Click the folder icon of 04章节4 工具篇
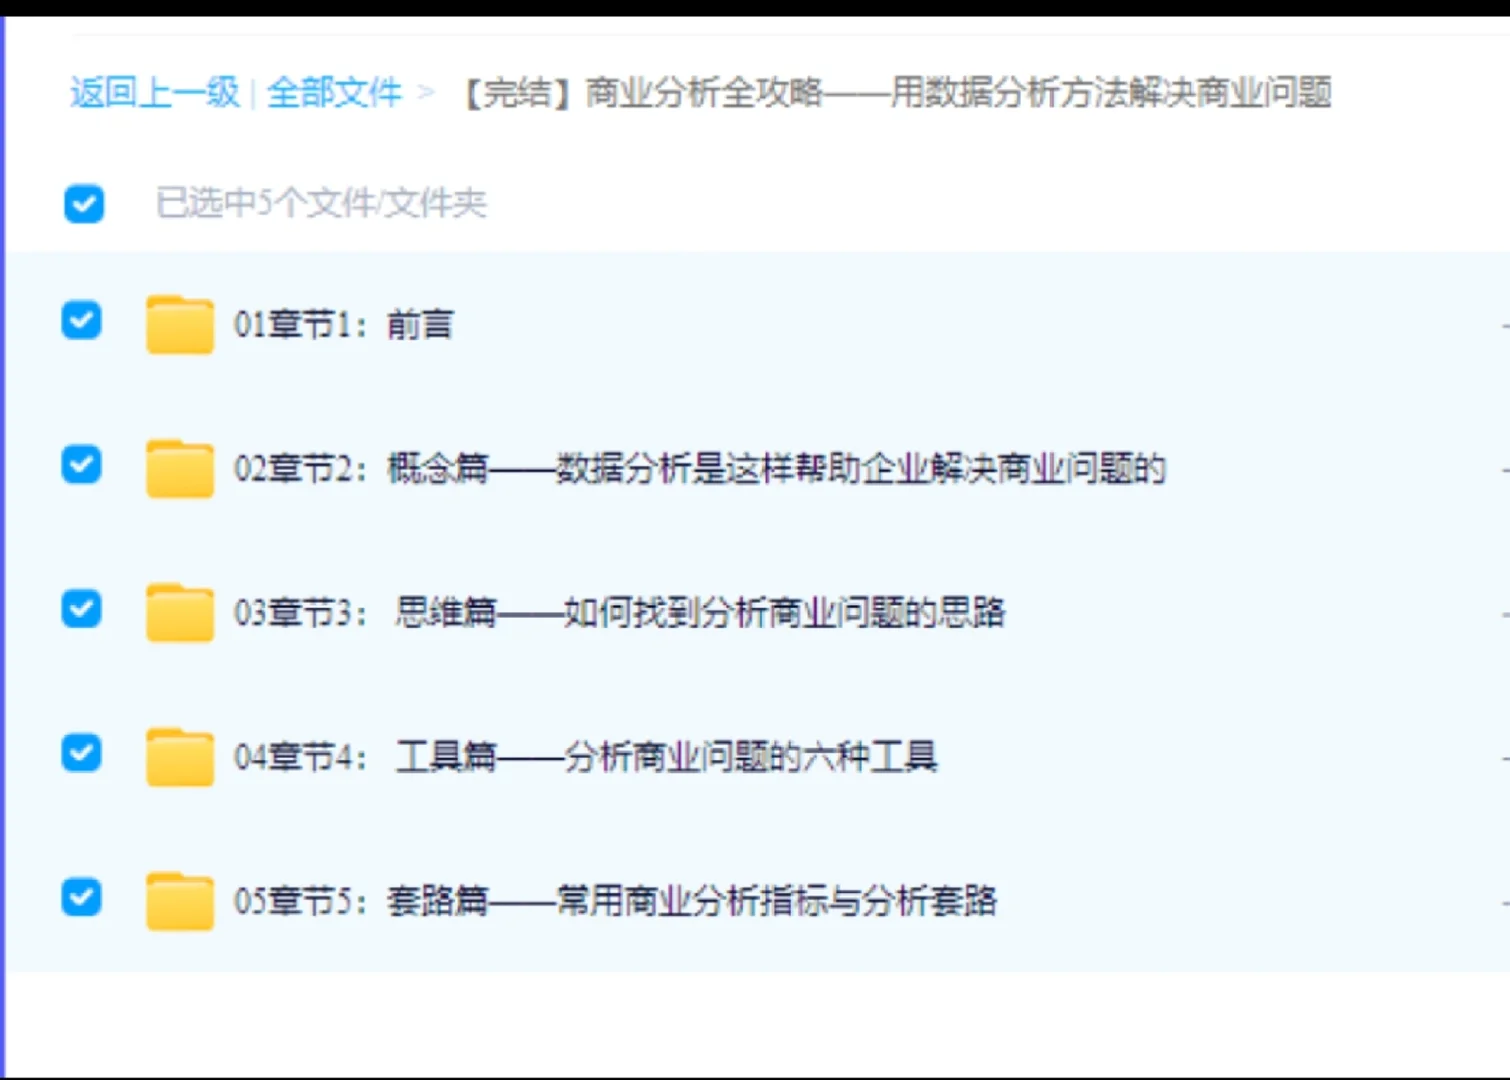 coord(180,757)
